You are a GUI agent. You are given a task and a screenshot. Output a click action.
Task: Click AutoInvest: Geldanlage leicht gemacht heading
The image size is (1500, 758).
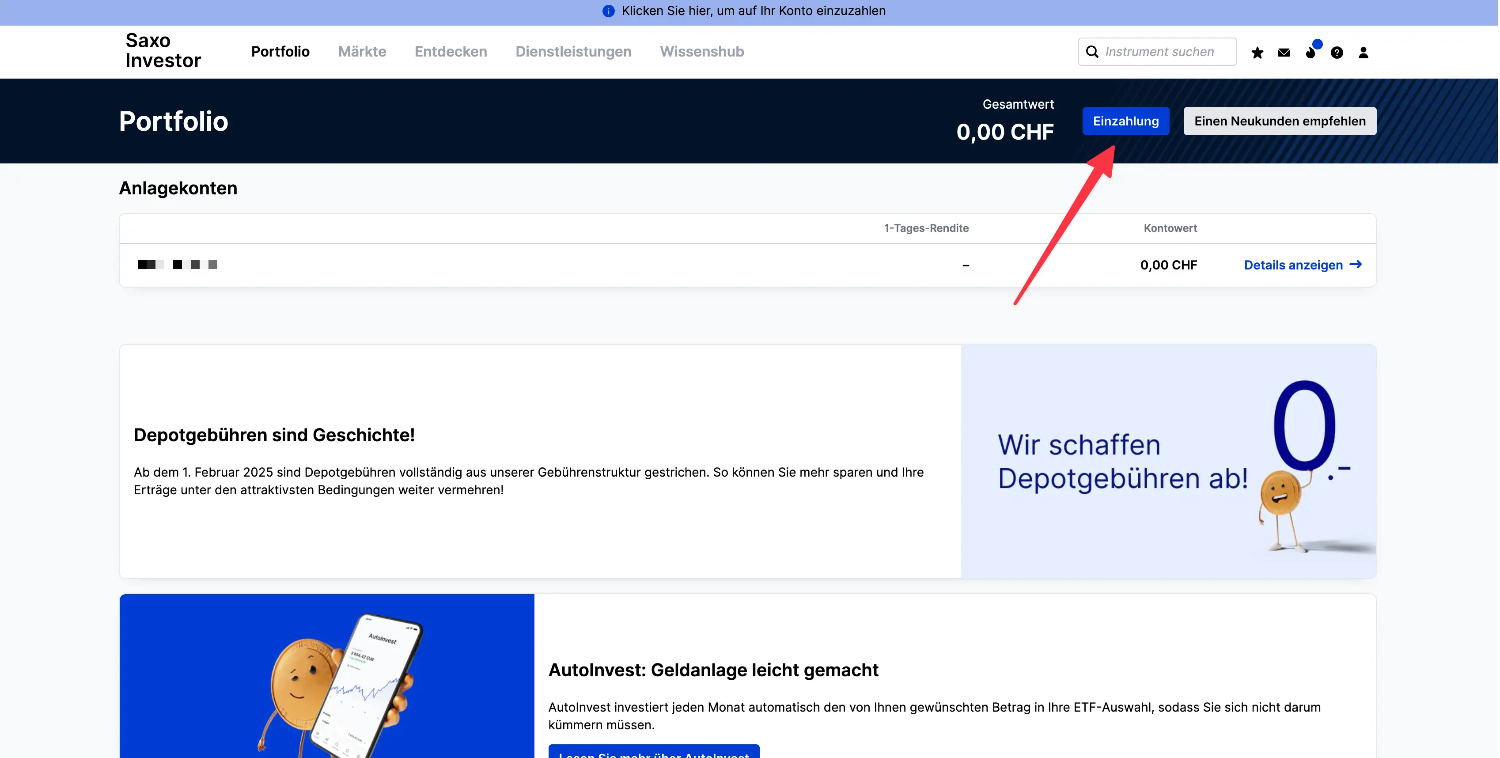(x=714, y=670)
